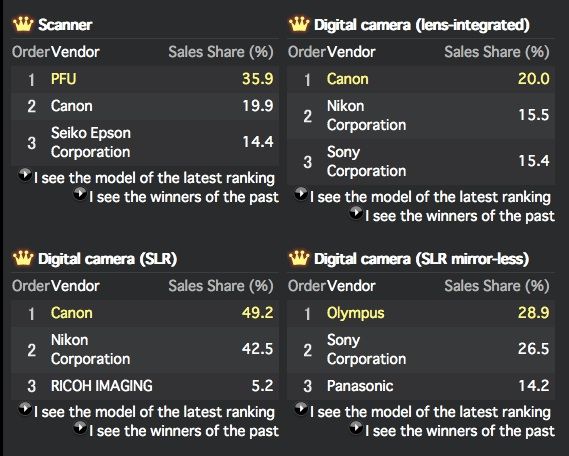The image size is (569, 456).
Task: Click arrow icon before mirror-less past winners link
Action: point(356,428)
